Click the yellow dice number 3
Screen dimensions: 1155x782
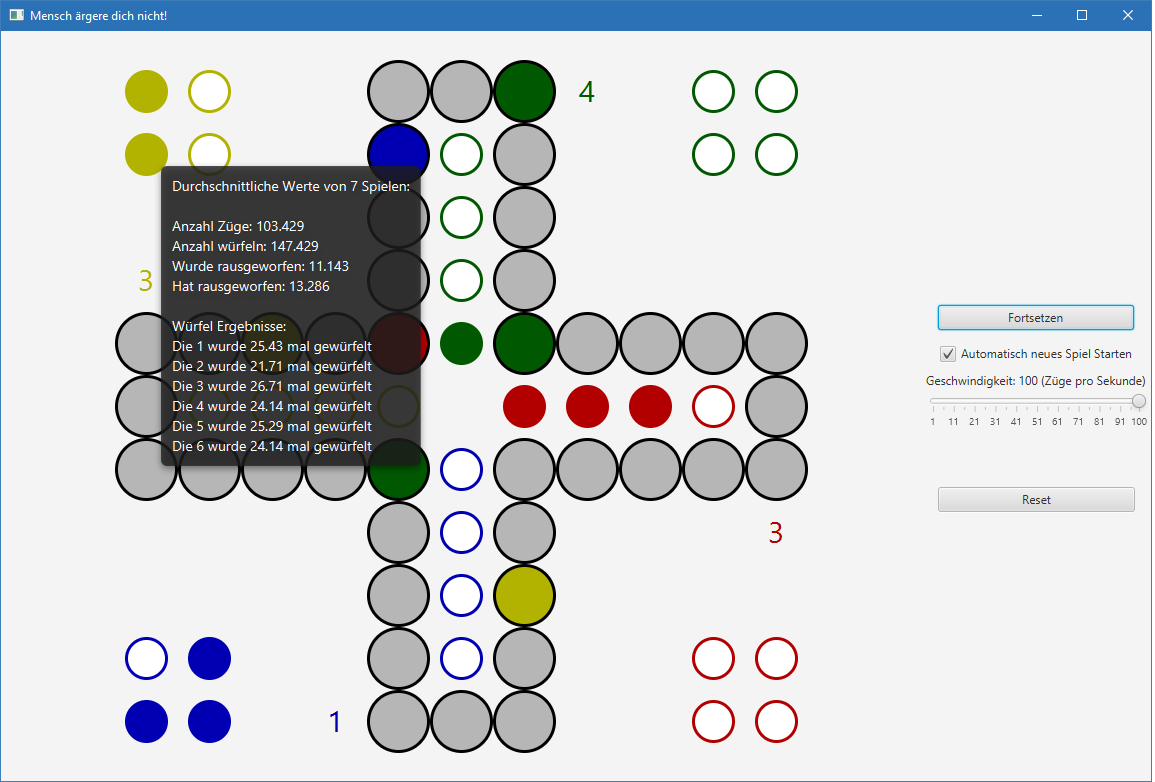(145, 281)
